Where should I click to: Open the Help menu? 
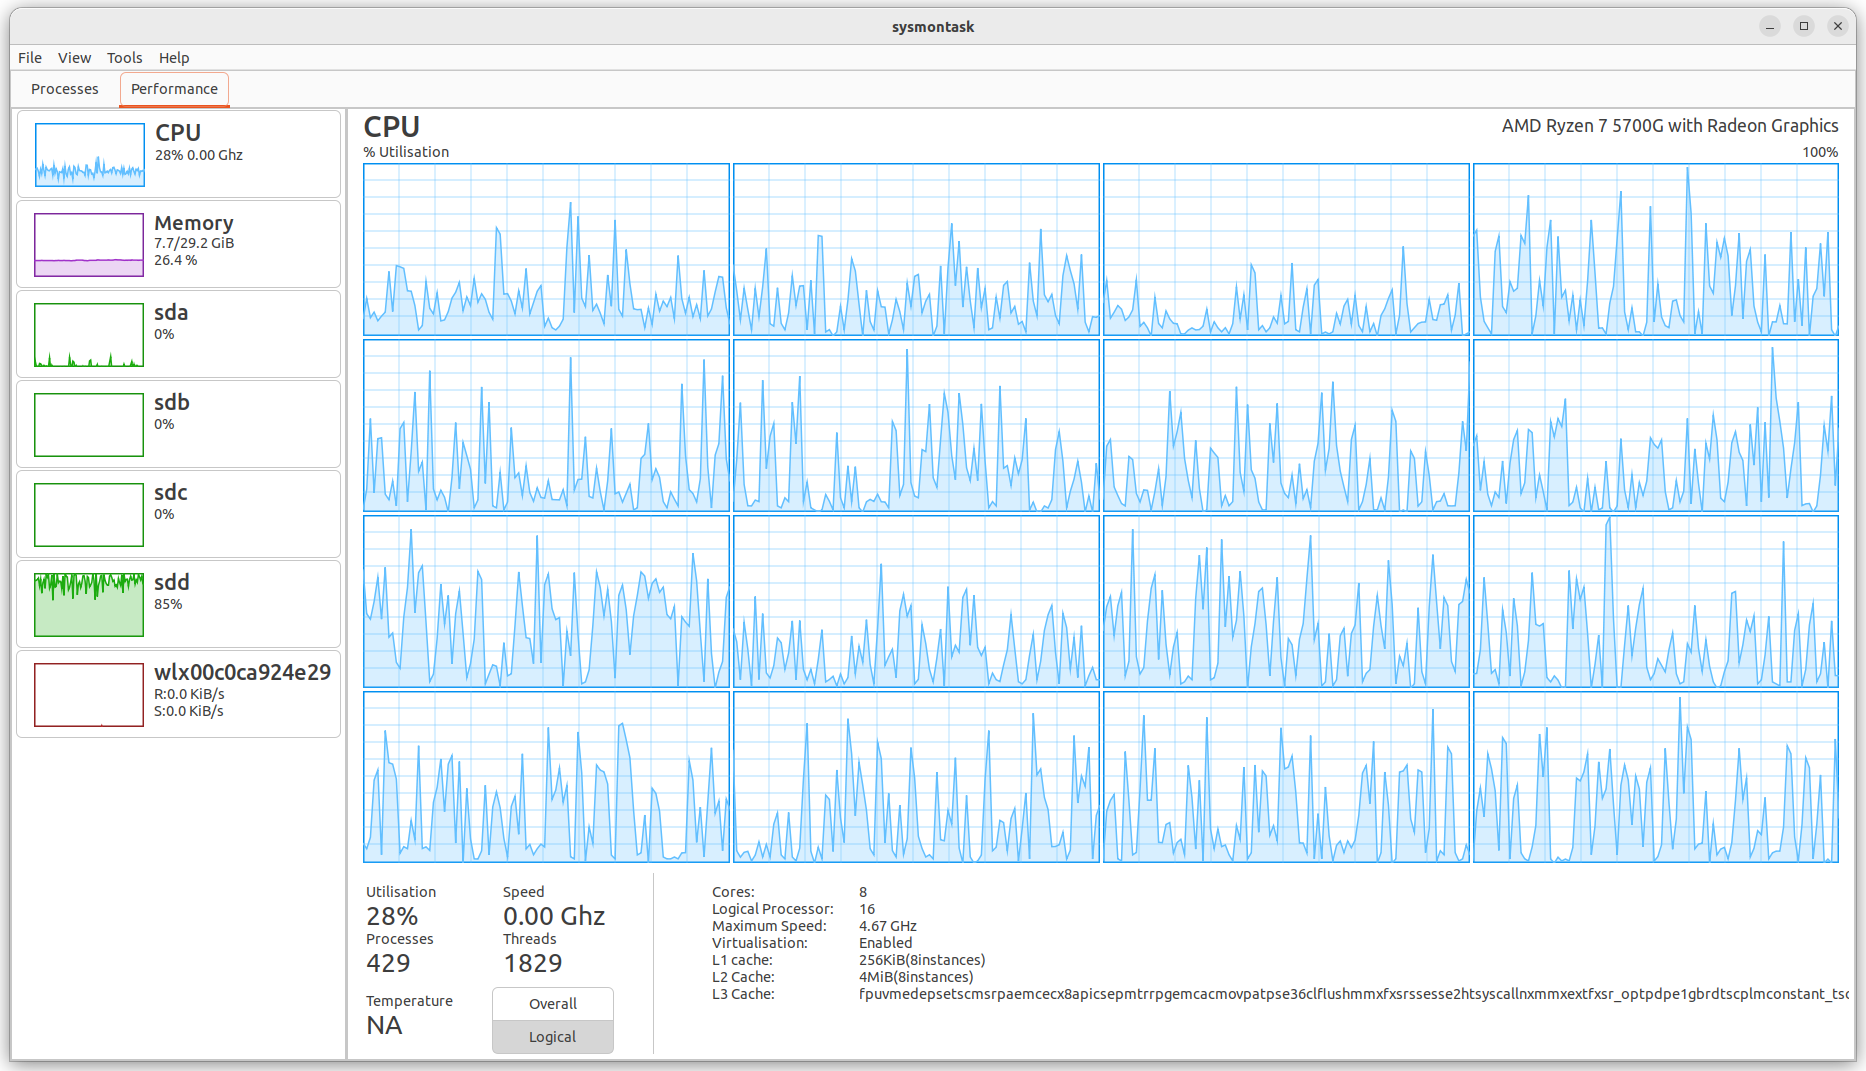point(174,57)
